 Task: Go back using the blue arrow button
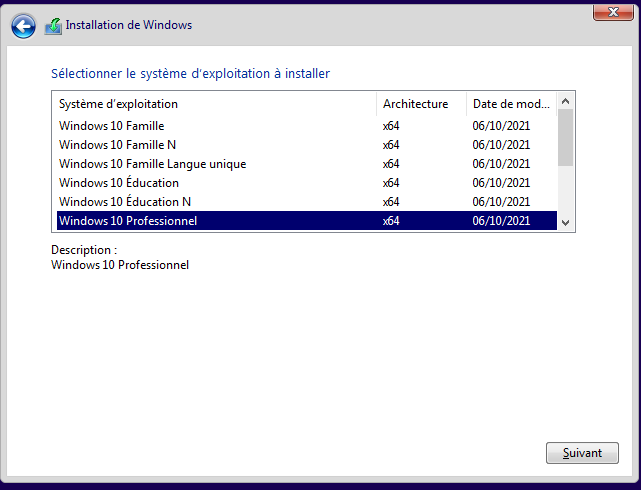click(x=23, y=27)
